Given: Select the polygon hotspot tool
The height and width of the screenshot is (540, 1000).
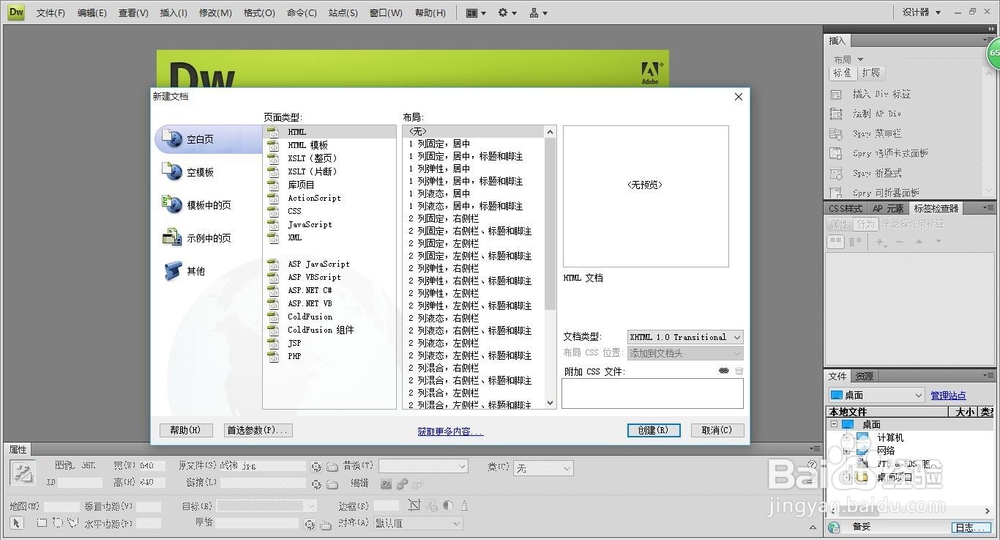Looking at the screenshot, I should (x=73, y=523).
